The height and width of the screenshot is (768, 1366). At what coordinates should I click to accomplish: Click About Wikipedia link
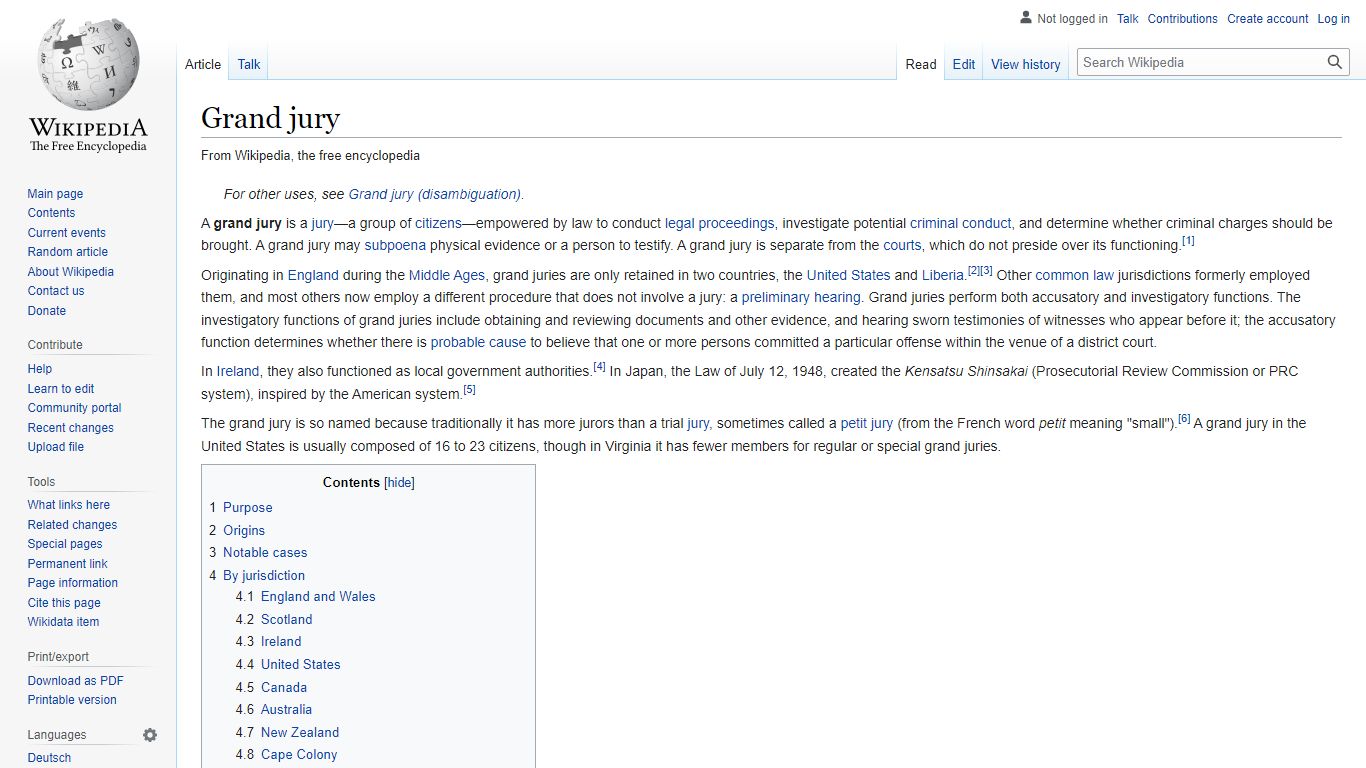[70, 272]
